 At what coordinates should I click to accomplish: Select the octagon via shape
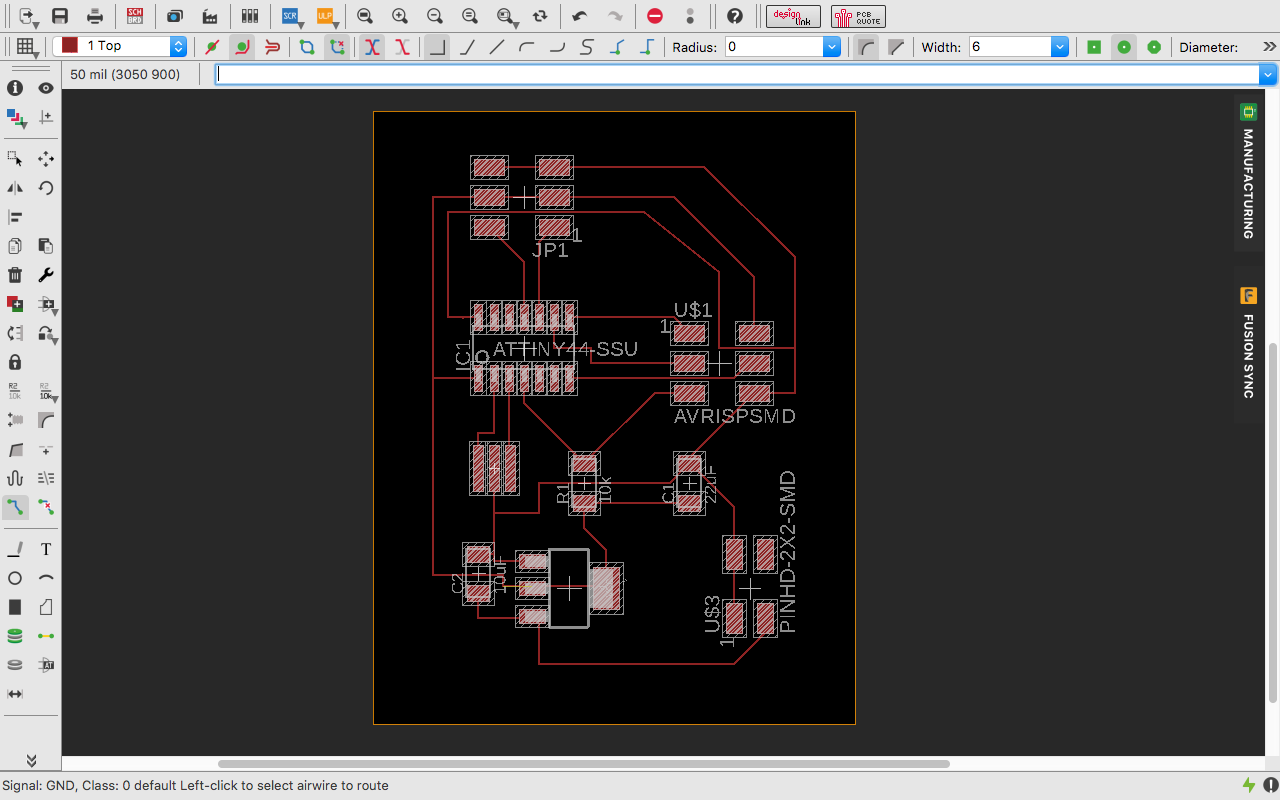[x=1154, y=47]
